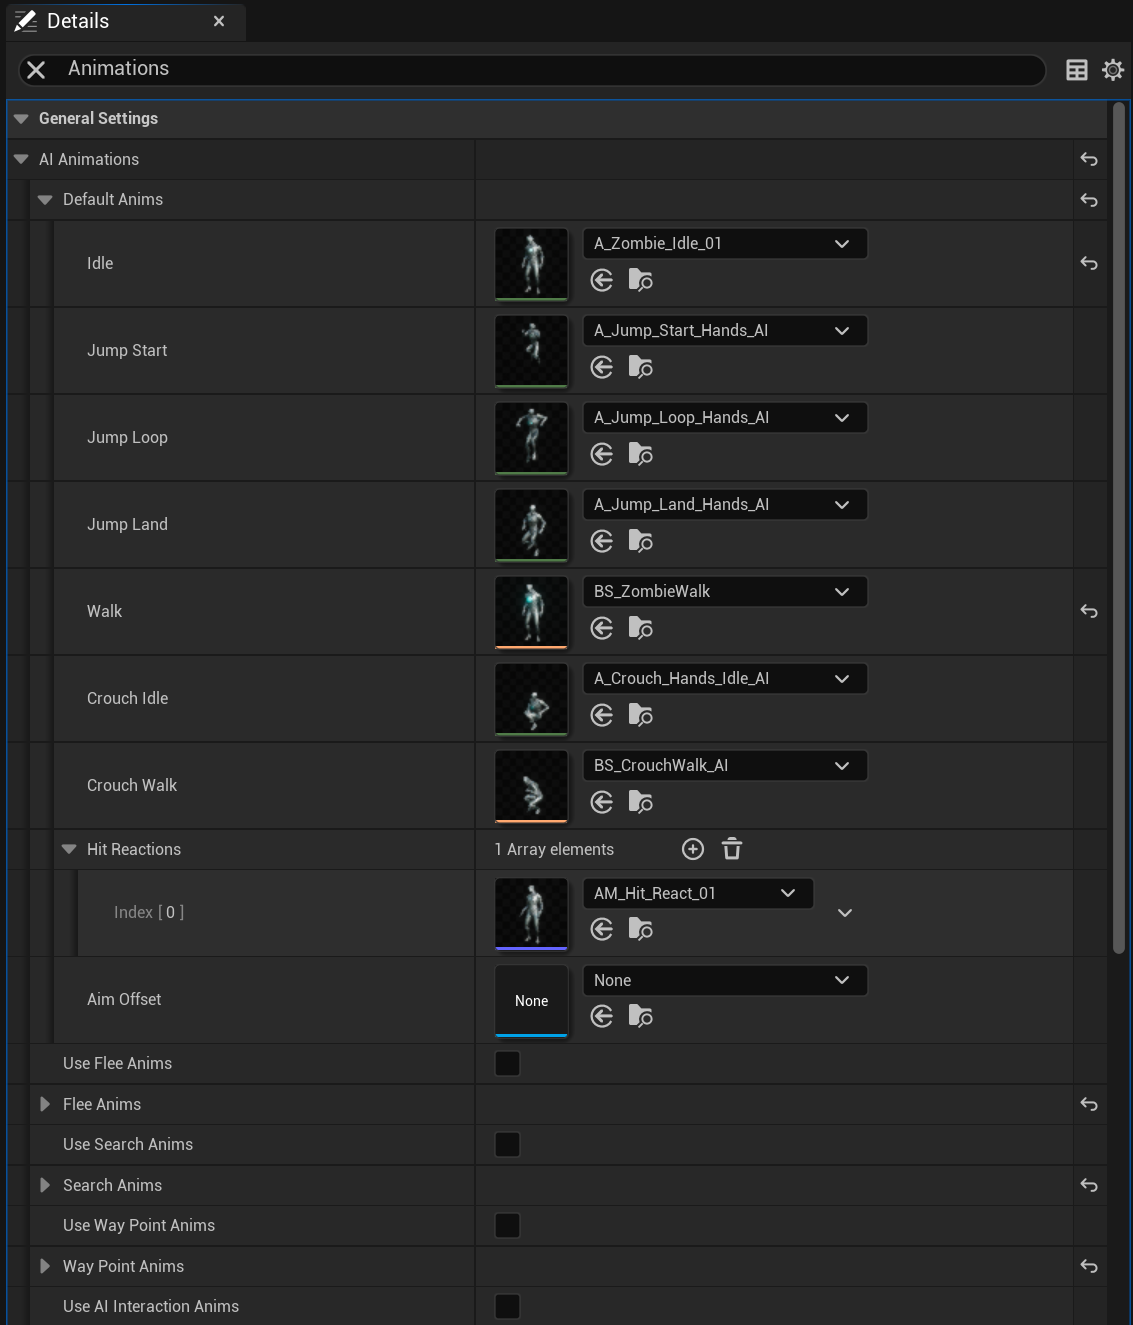Use selected asset for Crouch Idle
Image resolution: width=1133 pixels, height=1325 pixels.
(602, 715)
